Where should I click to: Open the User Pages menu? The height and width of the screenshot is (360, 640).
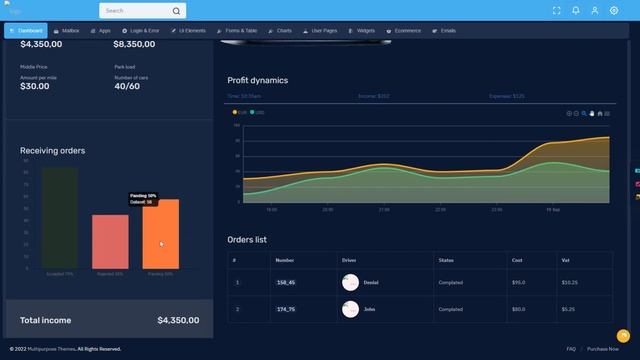(x=320, y=31)
